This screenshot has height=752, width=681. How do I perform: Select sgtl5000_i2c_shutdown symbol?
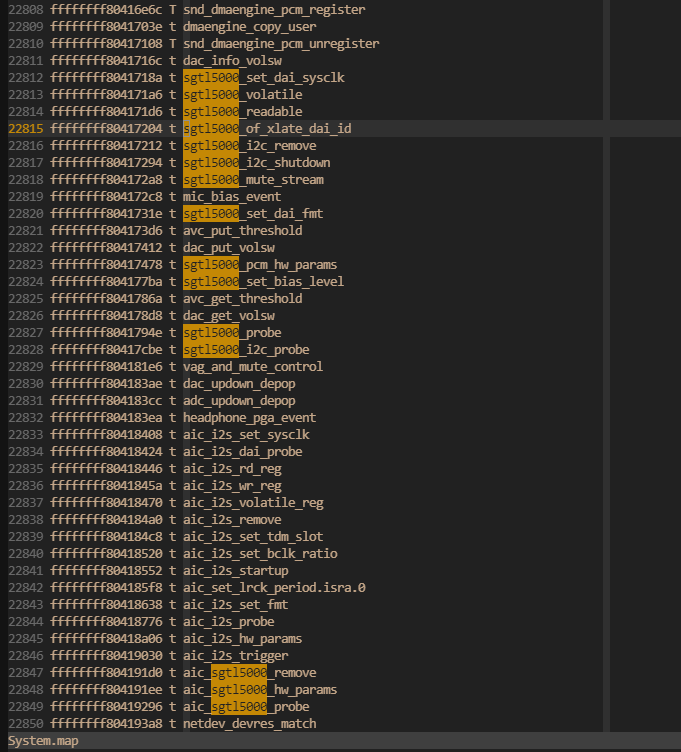click(x=257, y=163)
